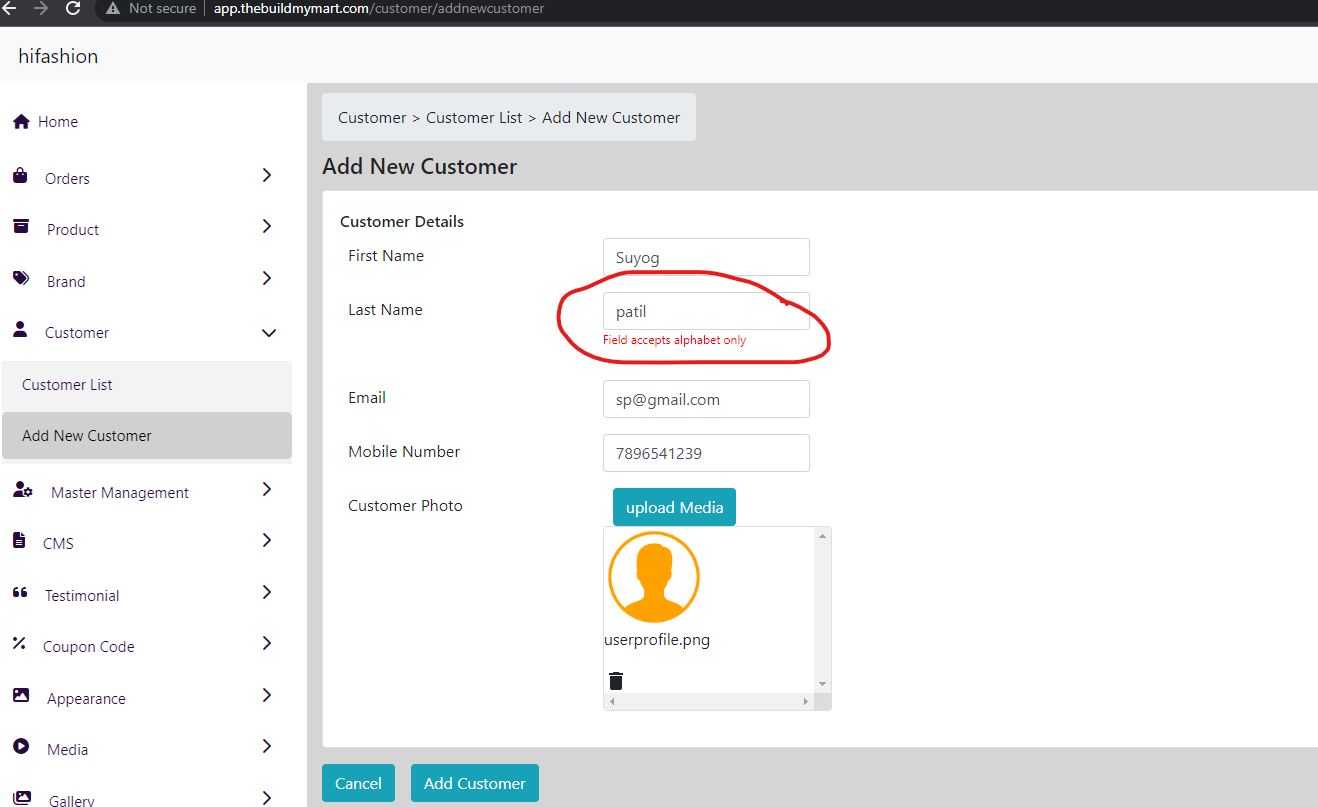Expand the Media menu chevron
This screenshot has height=807, width=1318.
coord(267,746)
